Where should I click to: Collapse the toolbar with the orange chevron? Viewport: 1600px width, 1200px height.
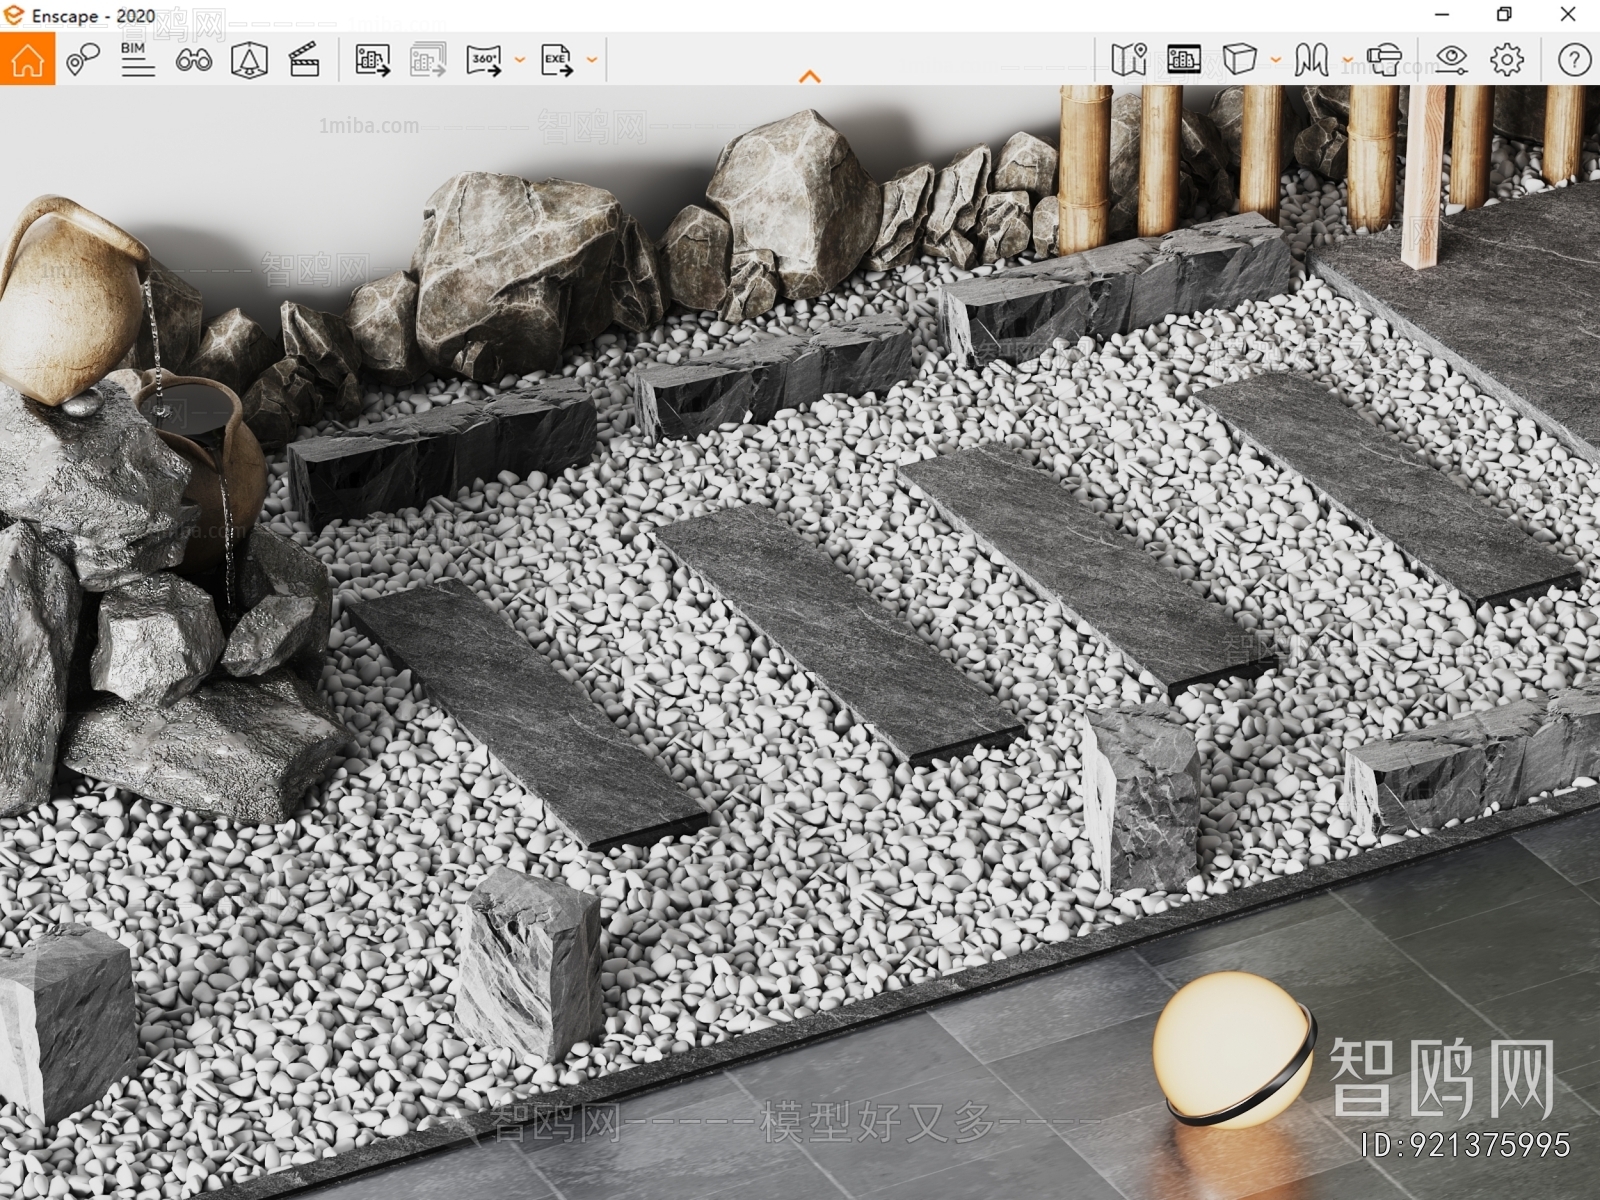pos(810,76)
